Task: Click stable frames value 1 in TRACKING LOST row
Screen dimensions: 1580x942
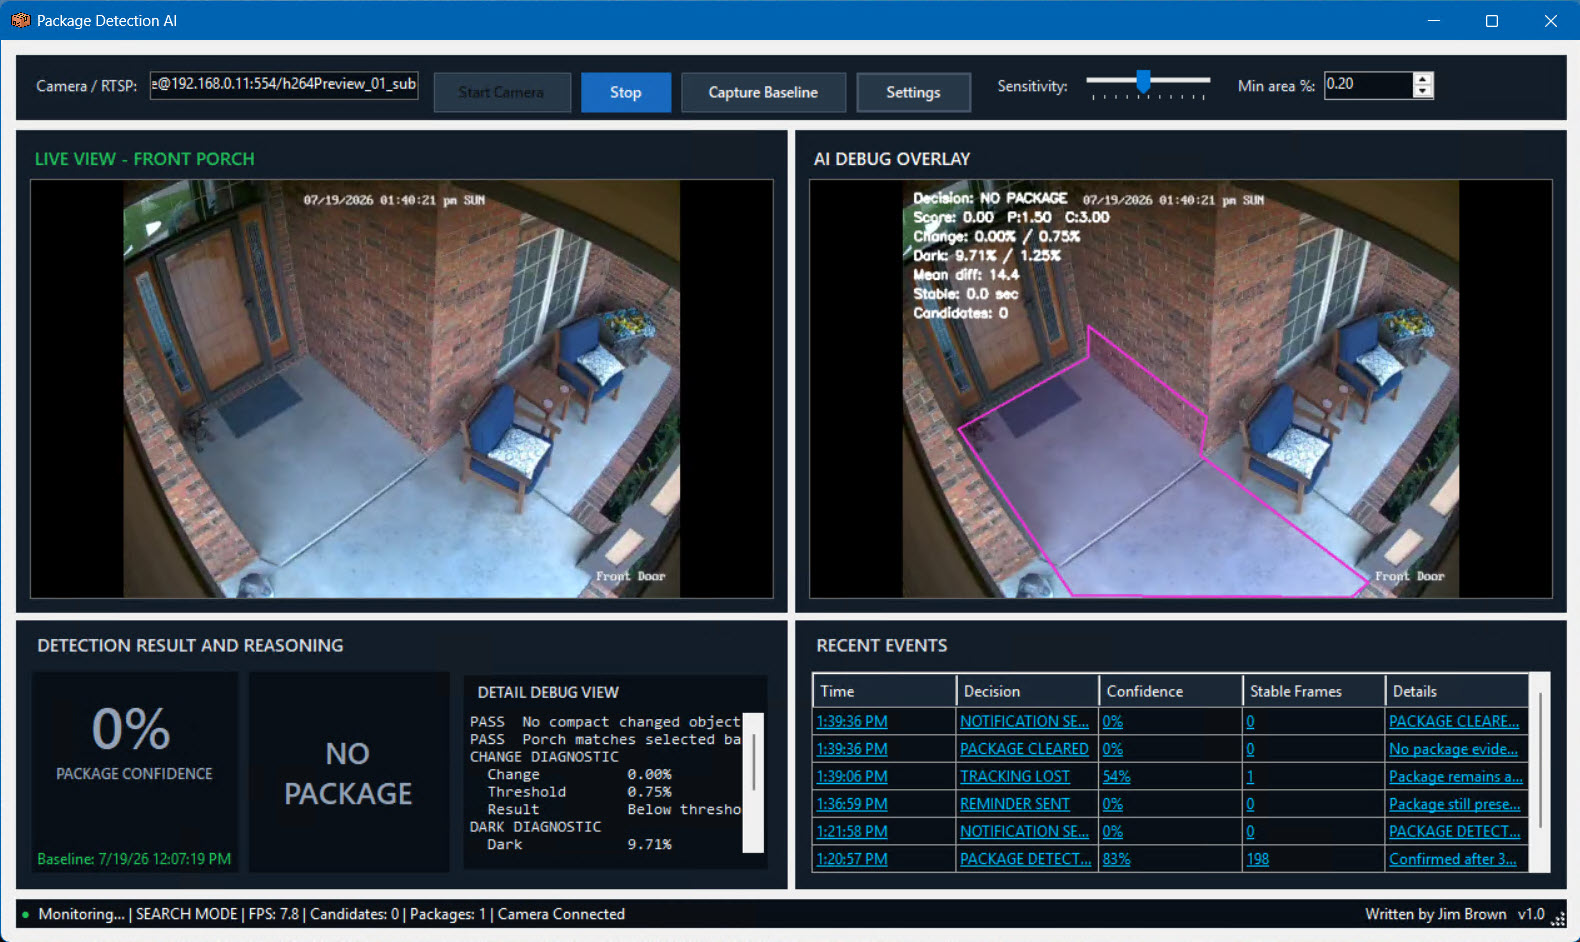Action: coord(1250,777)
